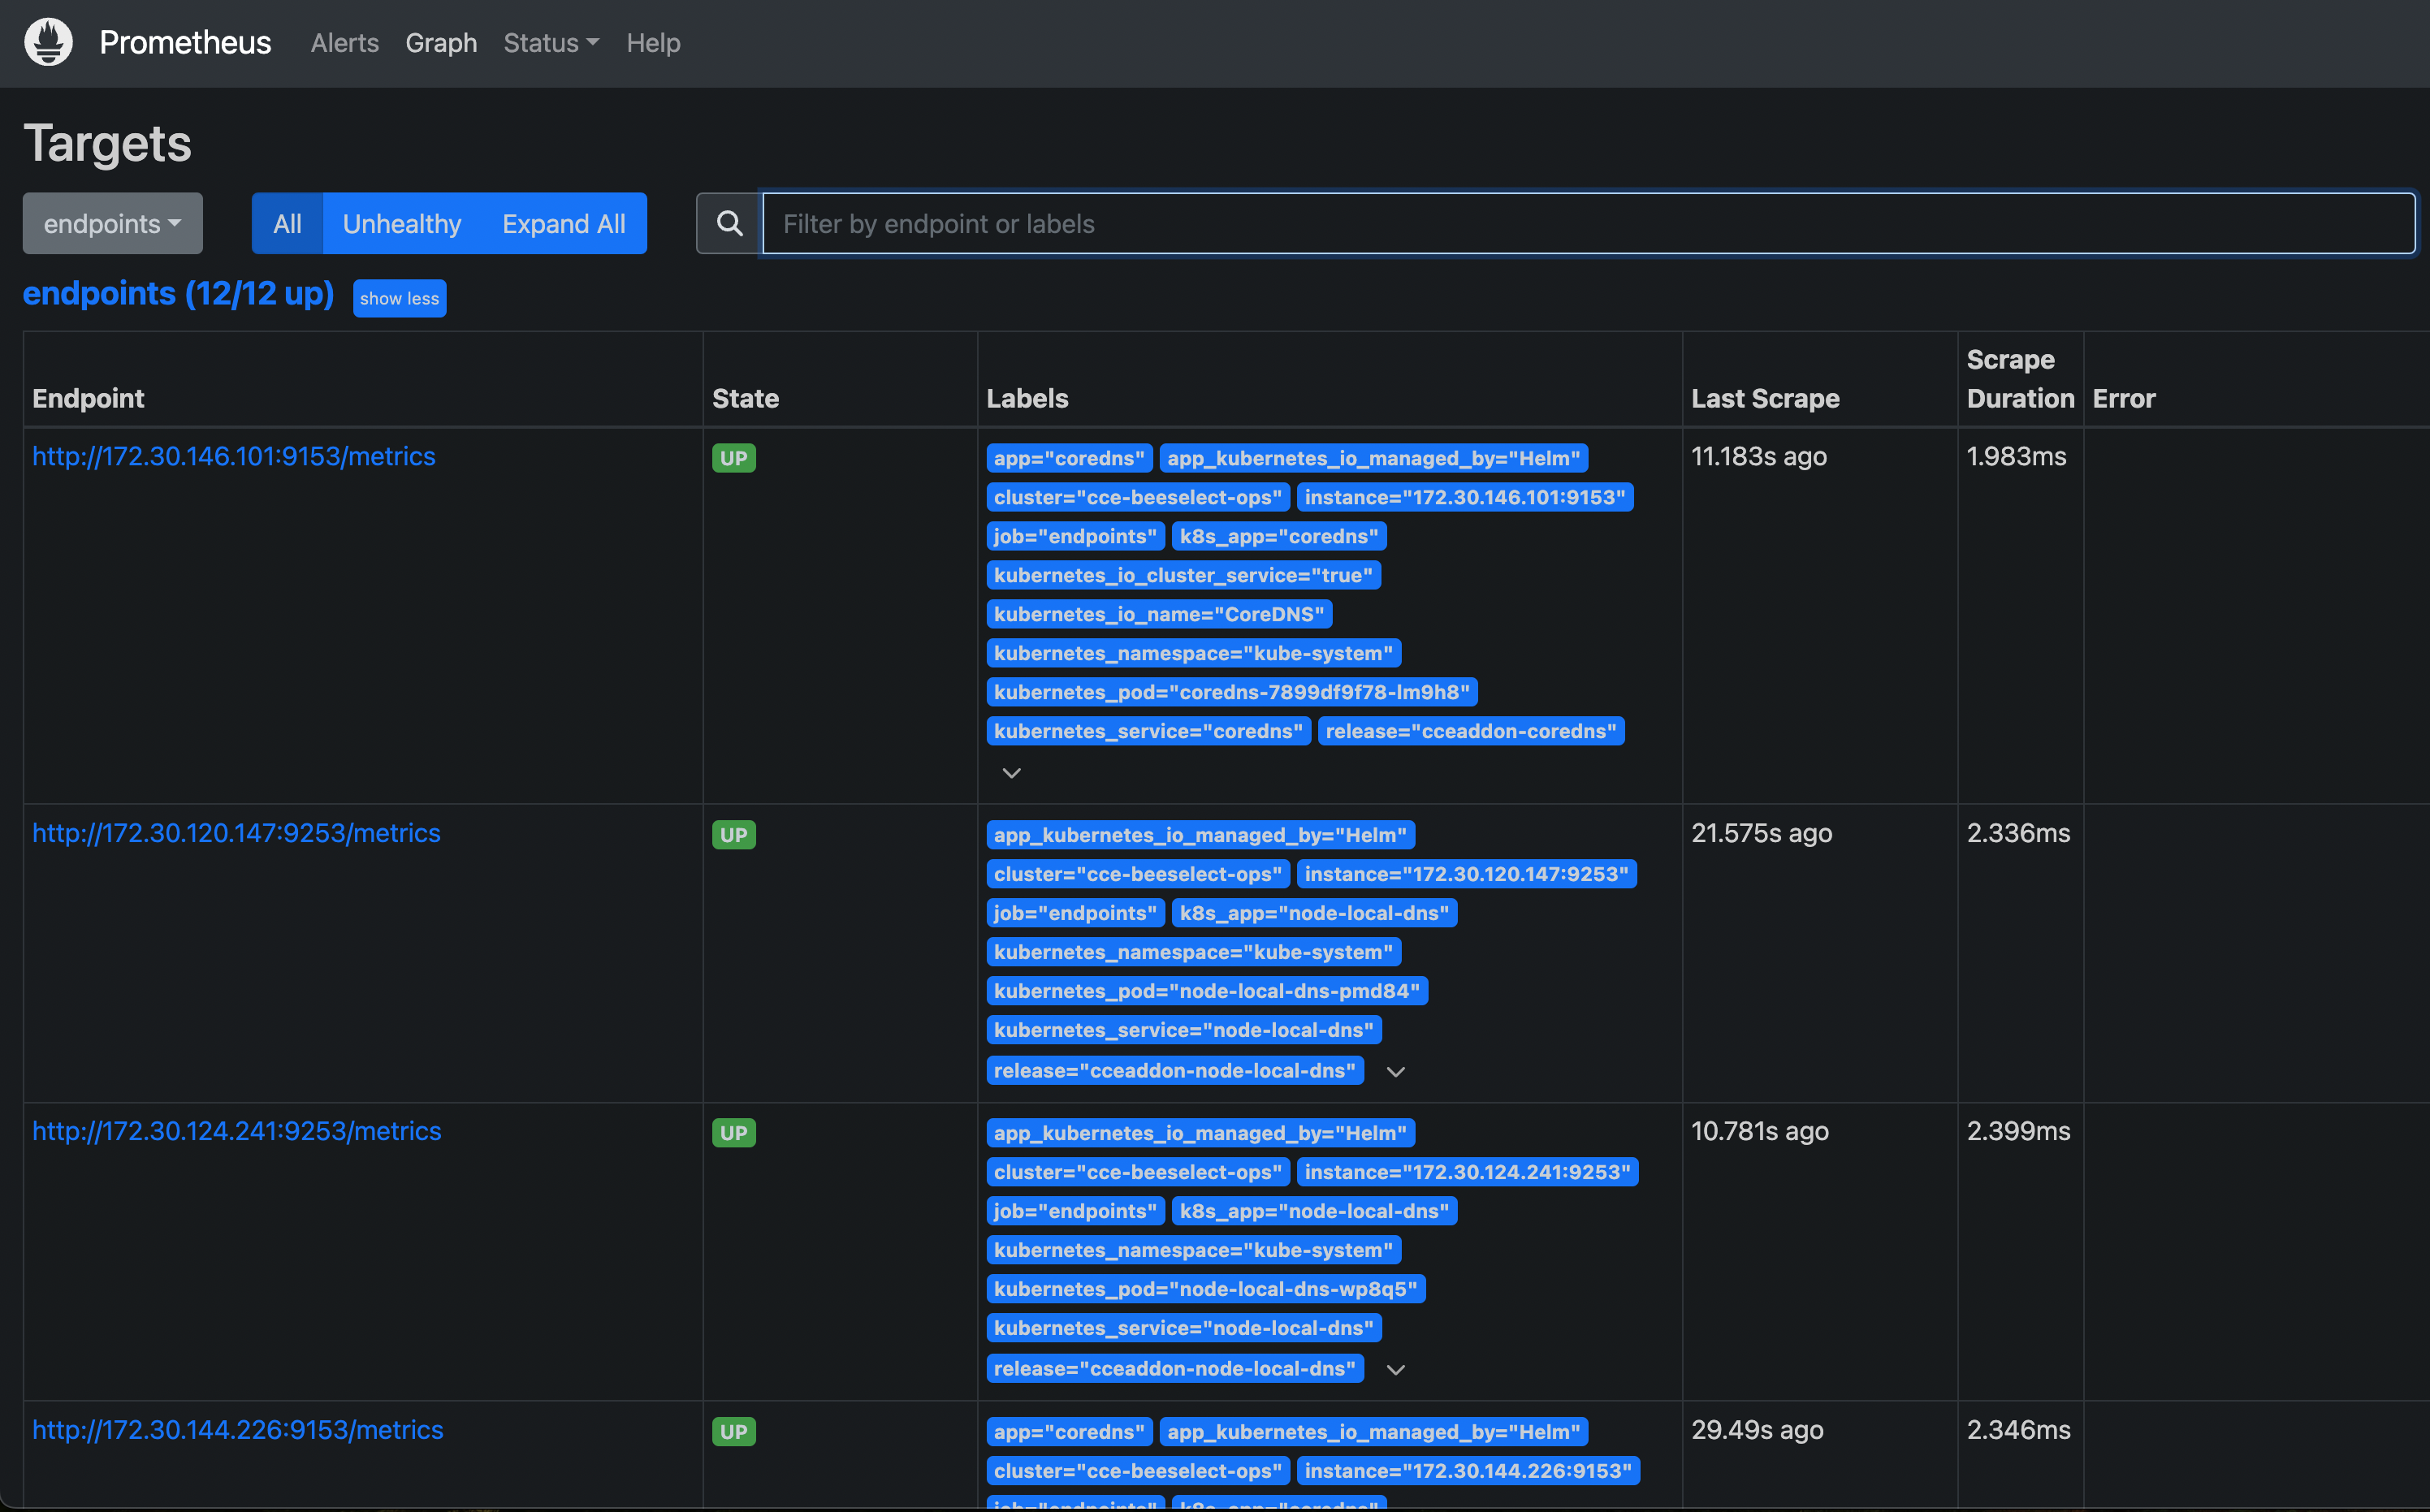Click the Expand All button
Viewport: 2430px width, 1512px height.
564,223
